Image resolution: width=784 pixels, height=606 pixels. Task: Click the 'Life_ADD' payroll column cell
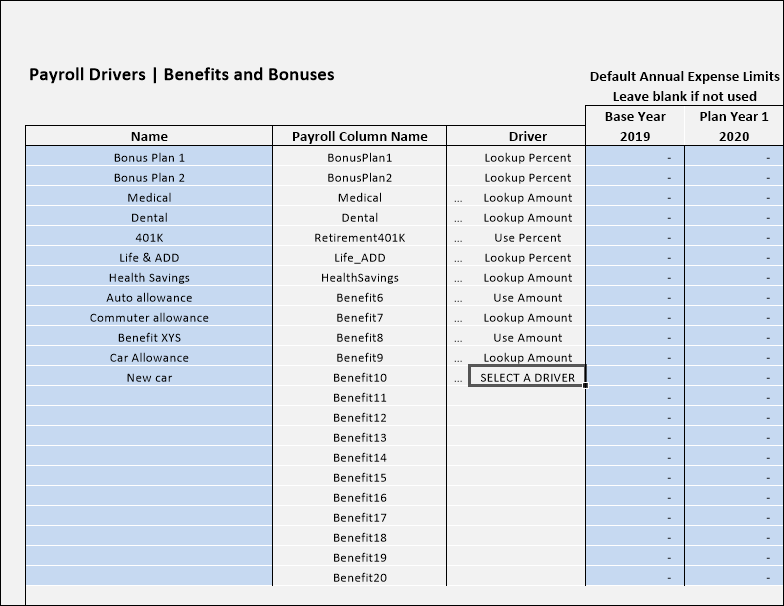click(360, 258)
